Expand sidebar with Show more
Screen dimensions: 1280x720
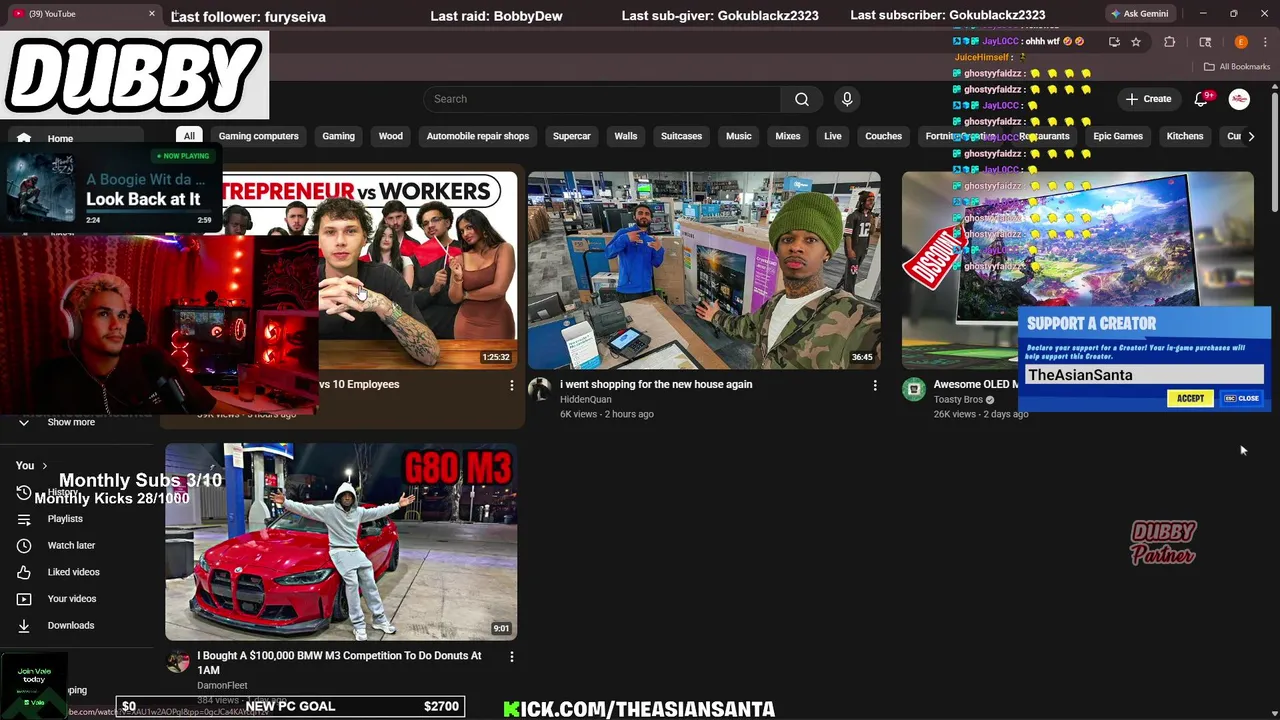click(x=72, y=422)
